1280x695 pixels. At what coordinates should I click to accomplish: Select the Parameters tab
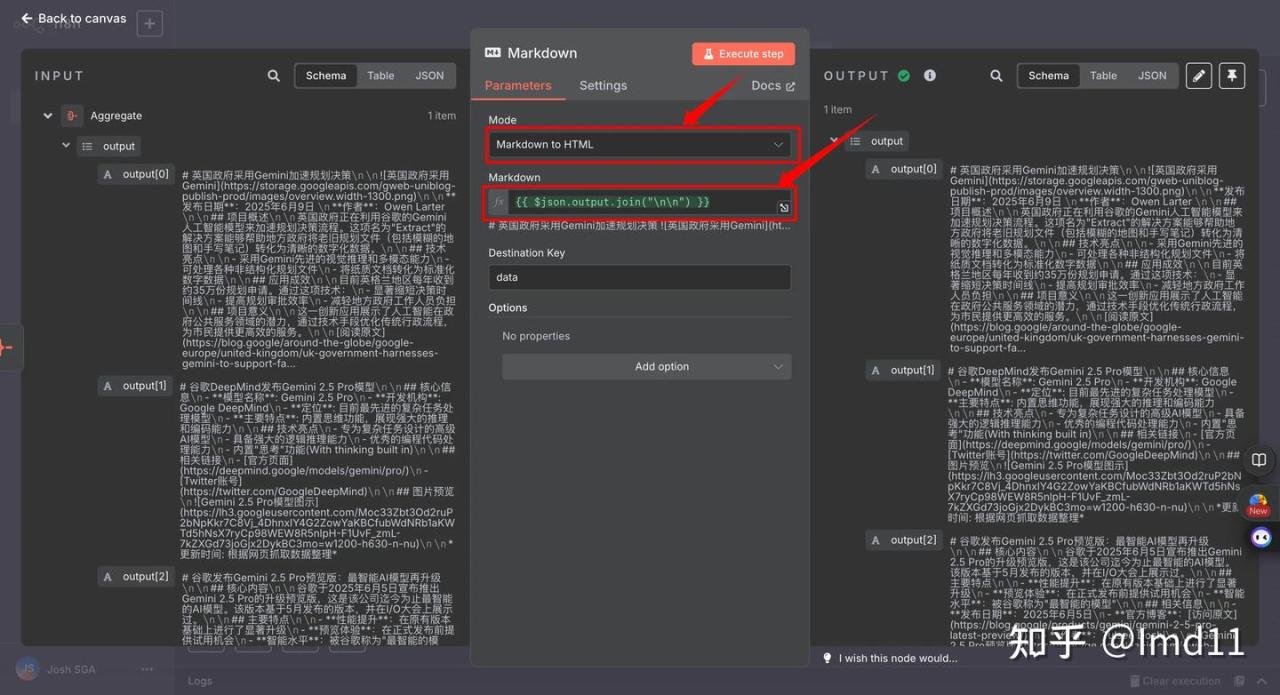(x=518, y=86)
